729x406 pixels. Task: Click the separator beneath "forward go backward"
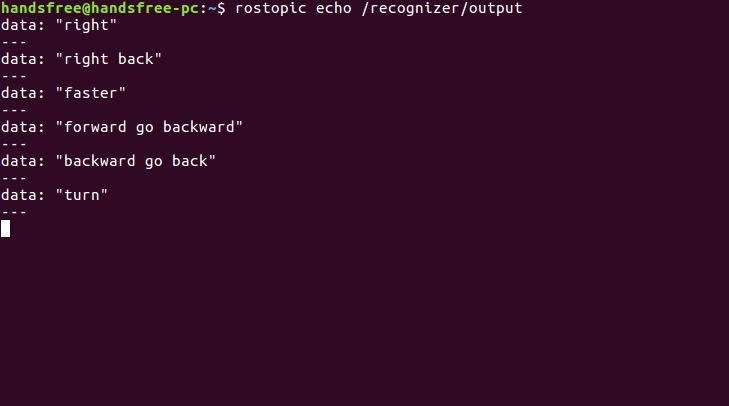[13, 144]
